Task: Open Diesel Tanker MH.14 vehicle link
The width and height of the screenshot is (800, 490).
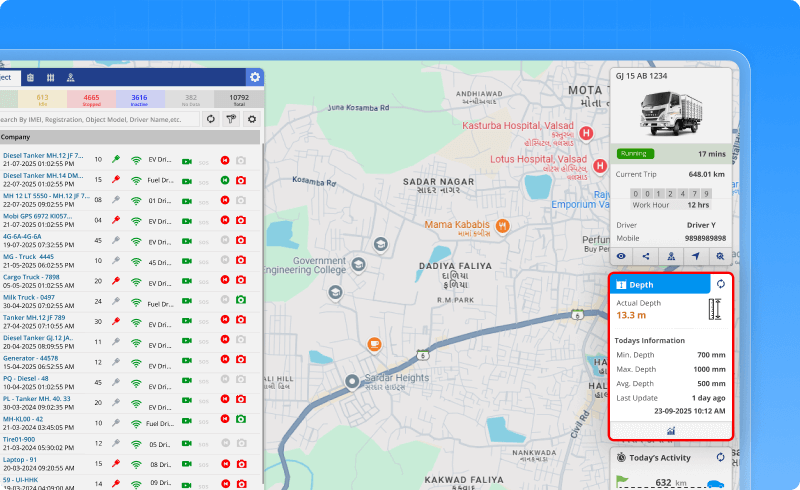Action: 42,176
